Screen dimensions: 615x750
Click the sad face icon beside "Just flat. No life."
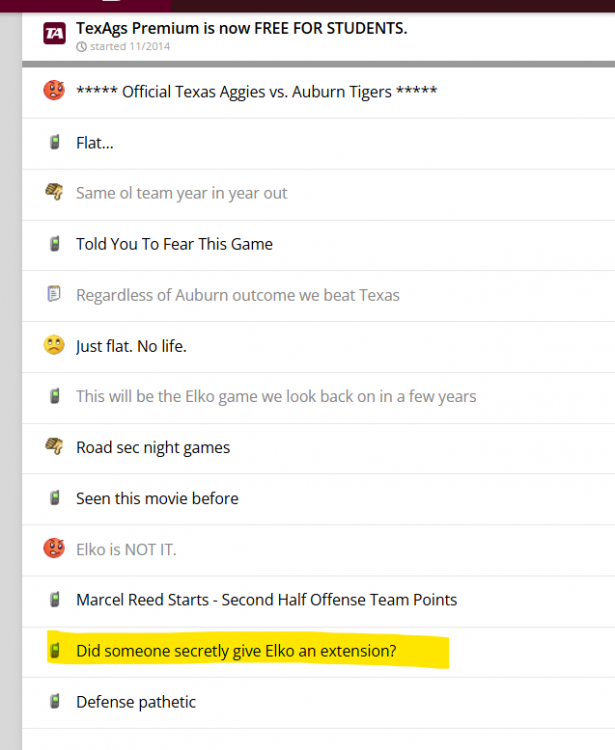click(x=54, y=345)
